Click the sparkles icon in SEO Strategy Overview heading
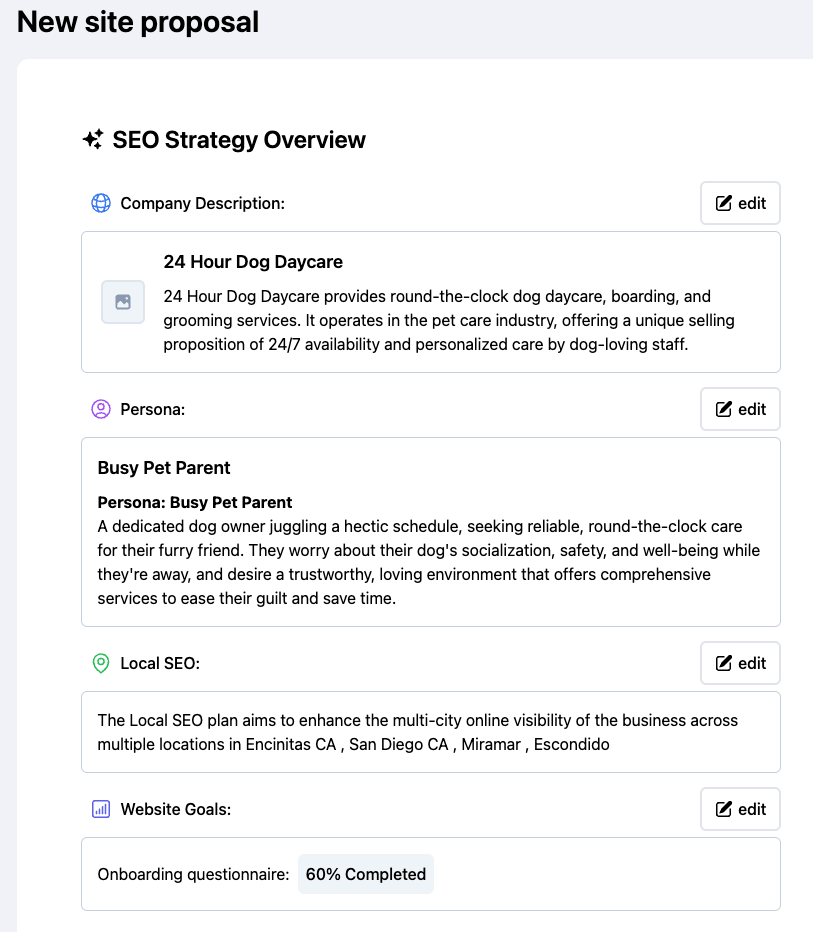This screenshot has height=932, width=813. coord(93,140)
